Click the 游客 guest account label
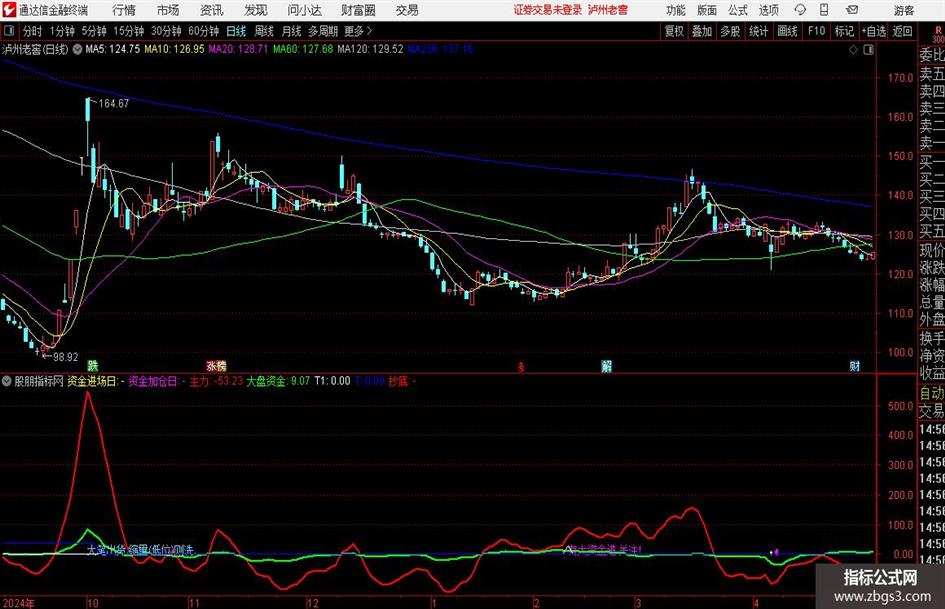 point(904,10)
